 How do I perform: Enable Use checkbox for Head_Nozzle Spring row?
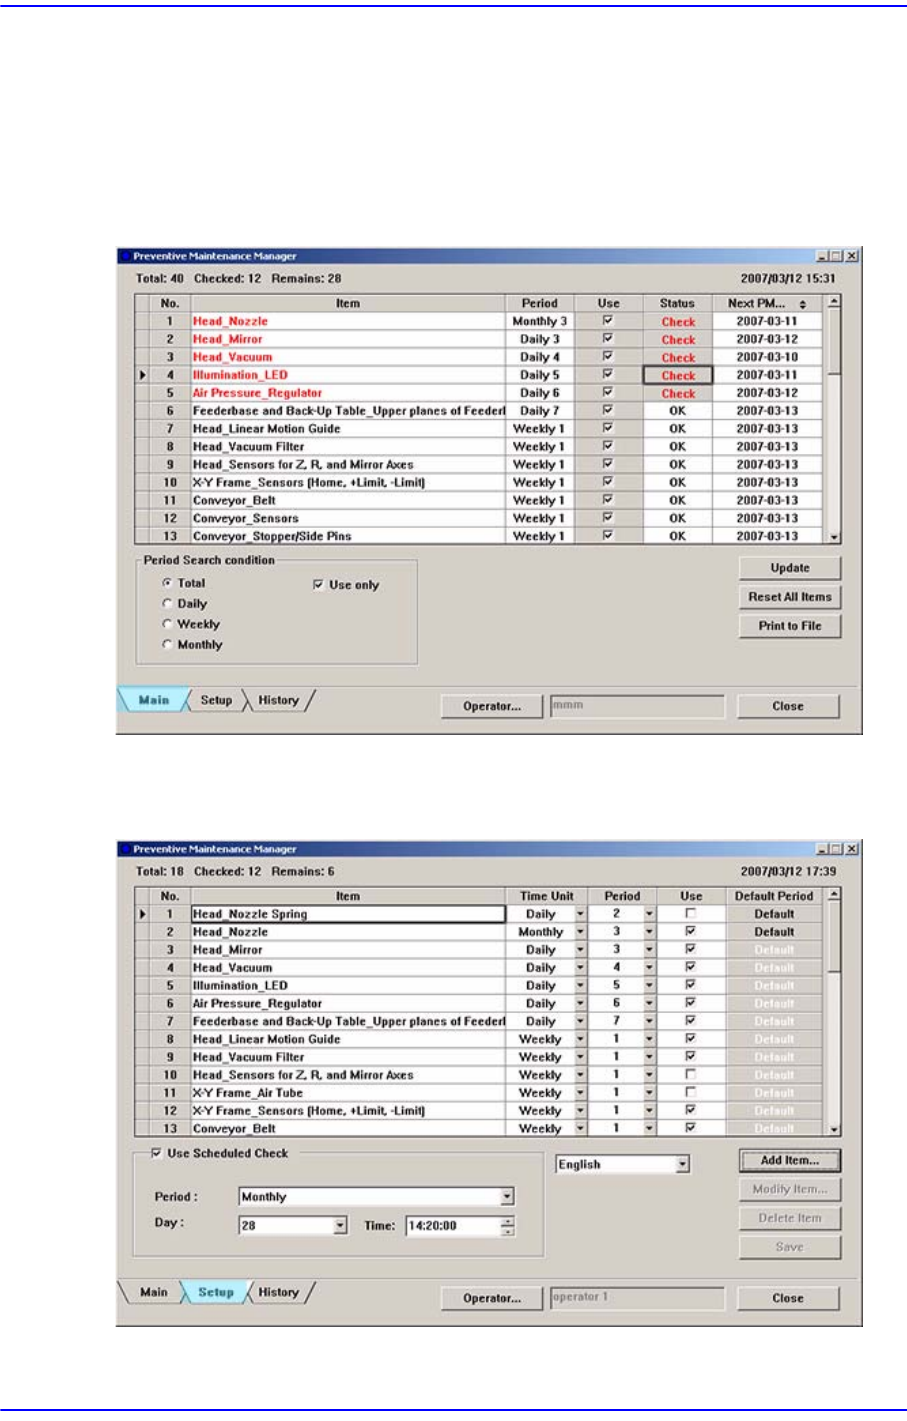[x=690, y=914]
